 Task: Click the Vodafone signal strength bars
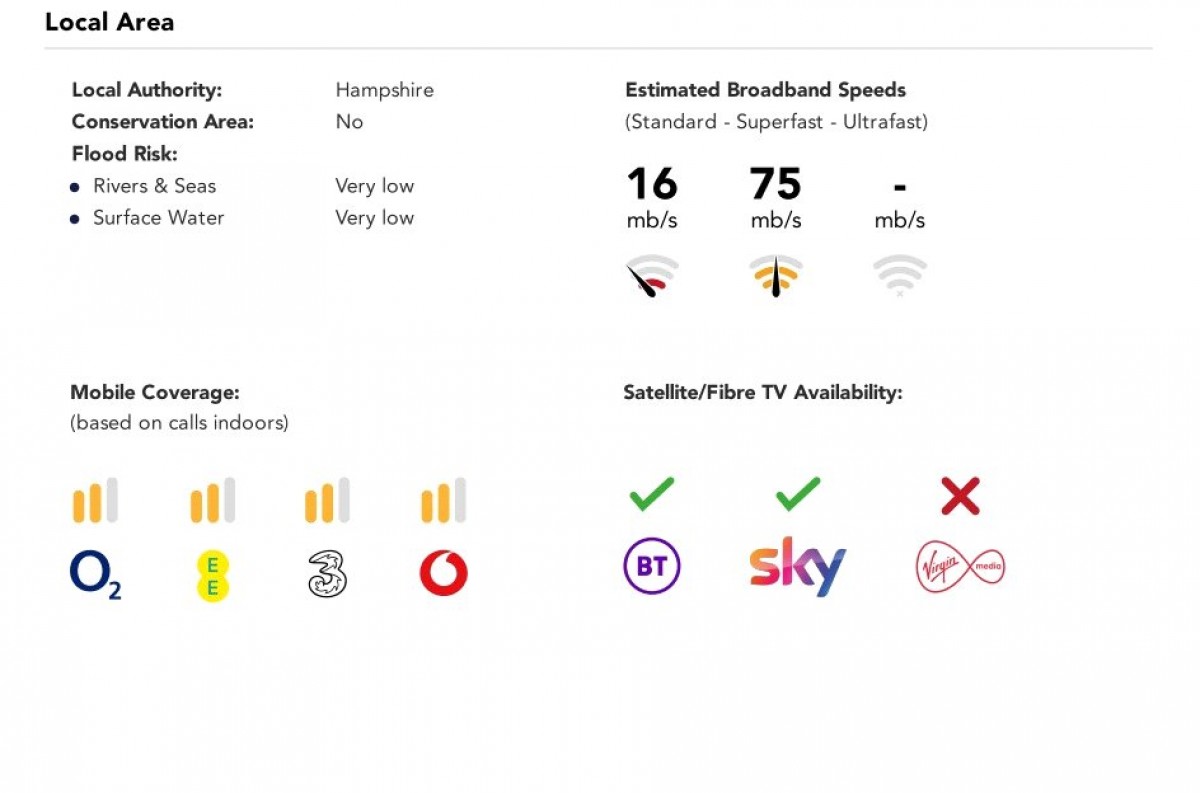[443, 500]
